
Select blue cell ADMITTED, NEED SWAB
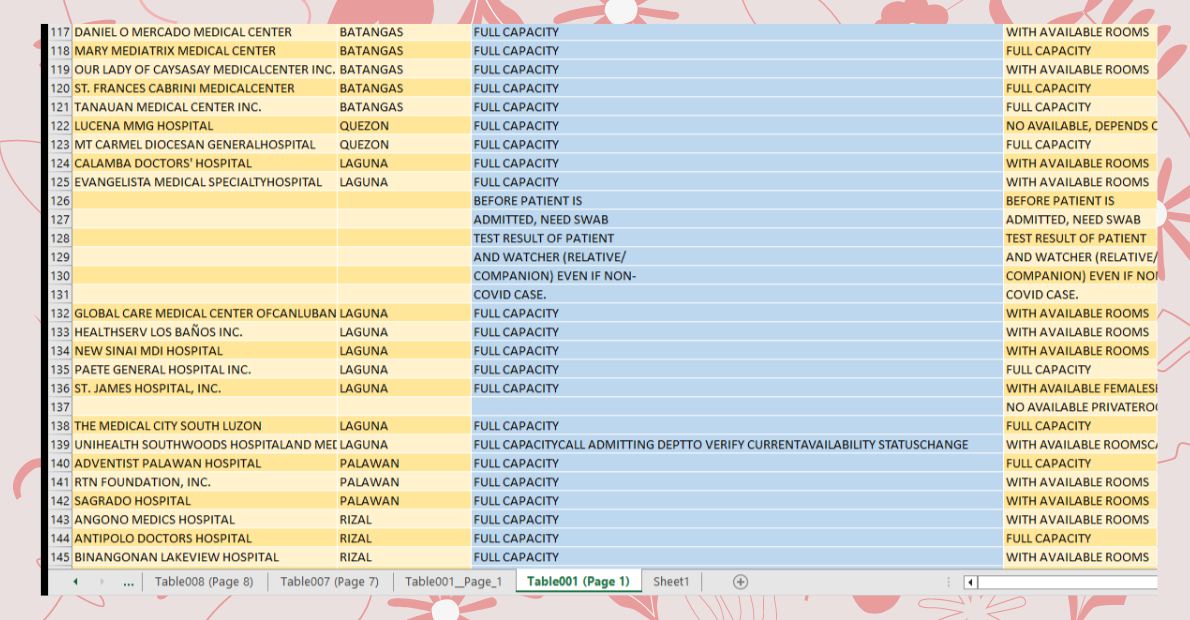(x=737, y=219)
